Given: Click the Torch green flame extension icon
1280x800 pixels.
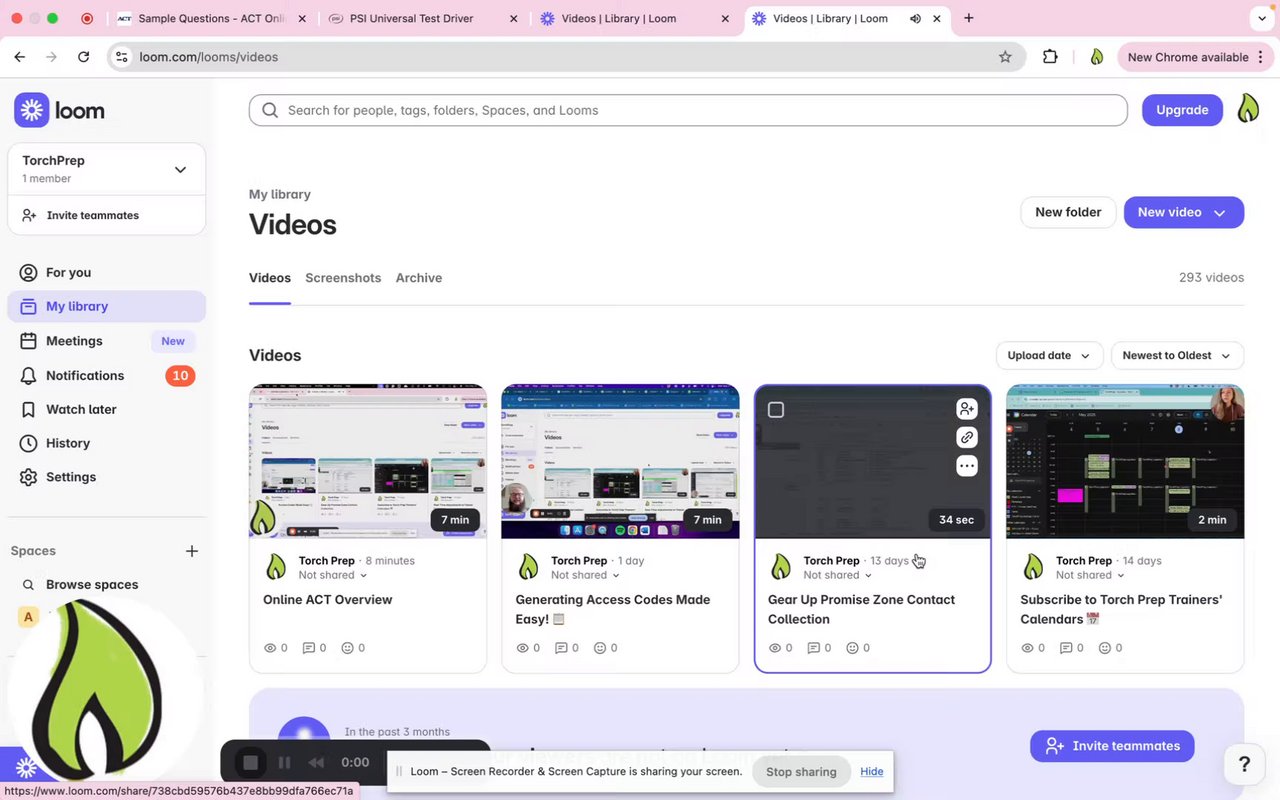Looking at the screenshot, I should click(1097, 57).
